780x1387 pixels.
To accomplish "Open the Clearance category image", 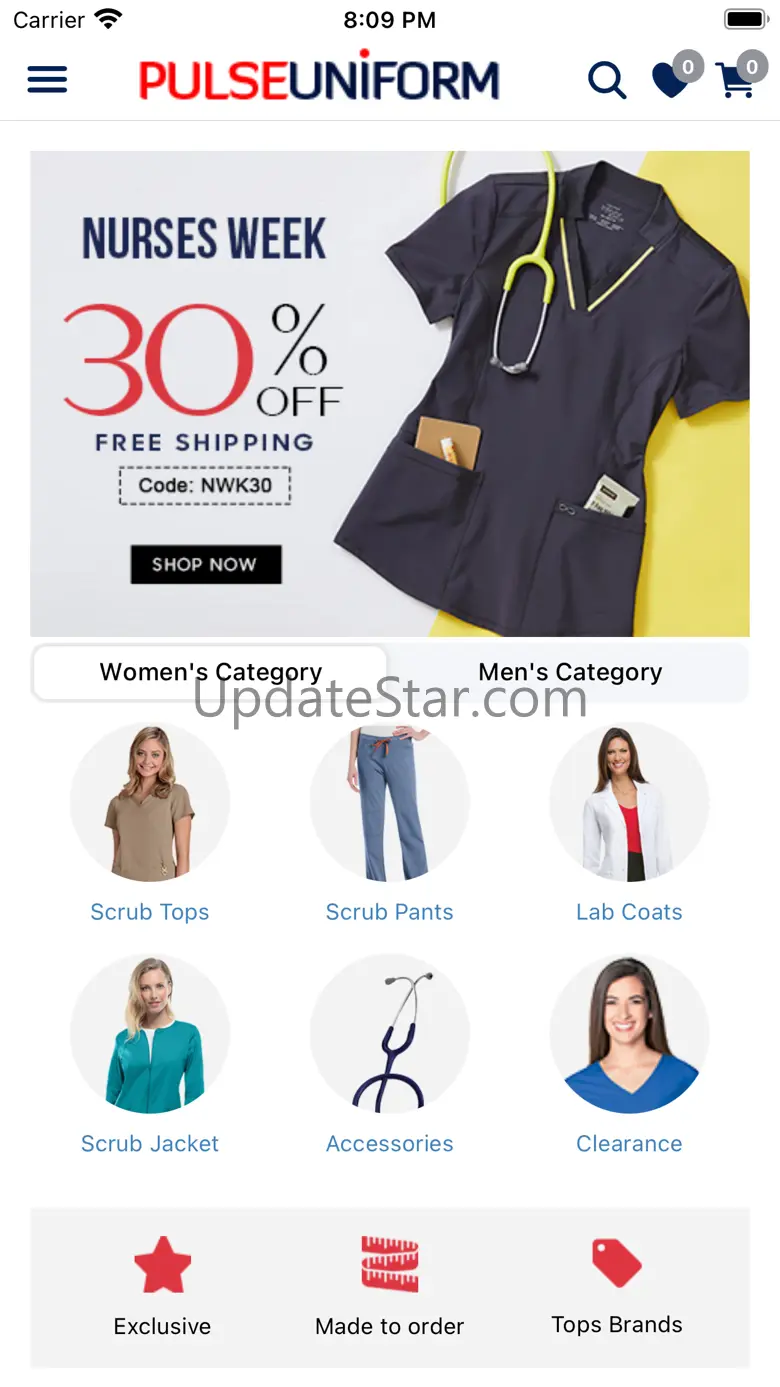I will [629, 1034].
